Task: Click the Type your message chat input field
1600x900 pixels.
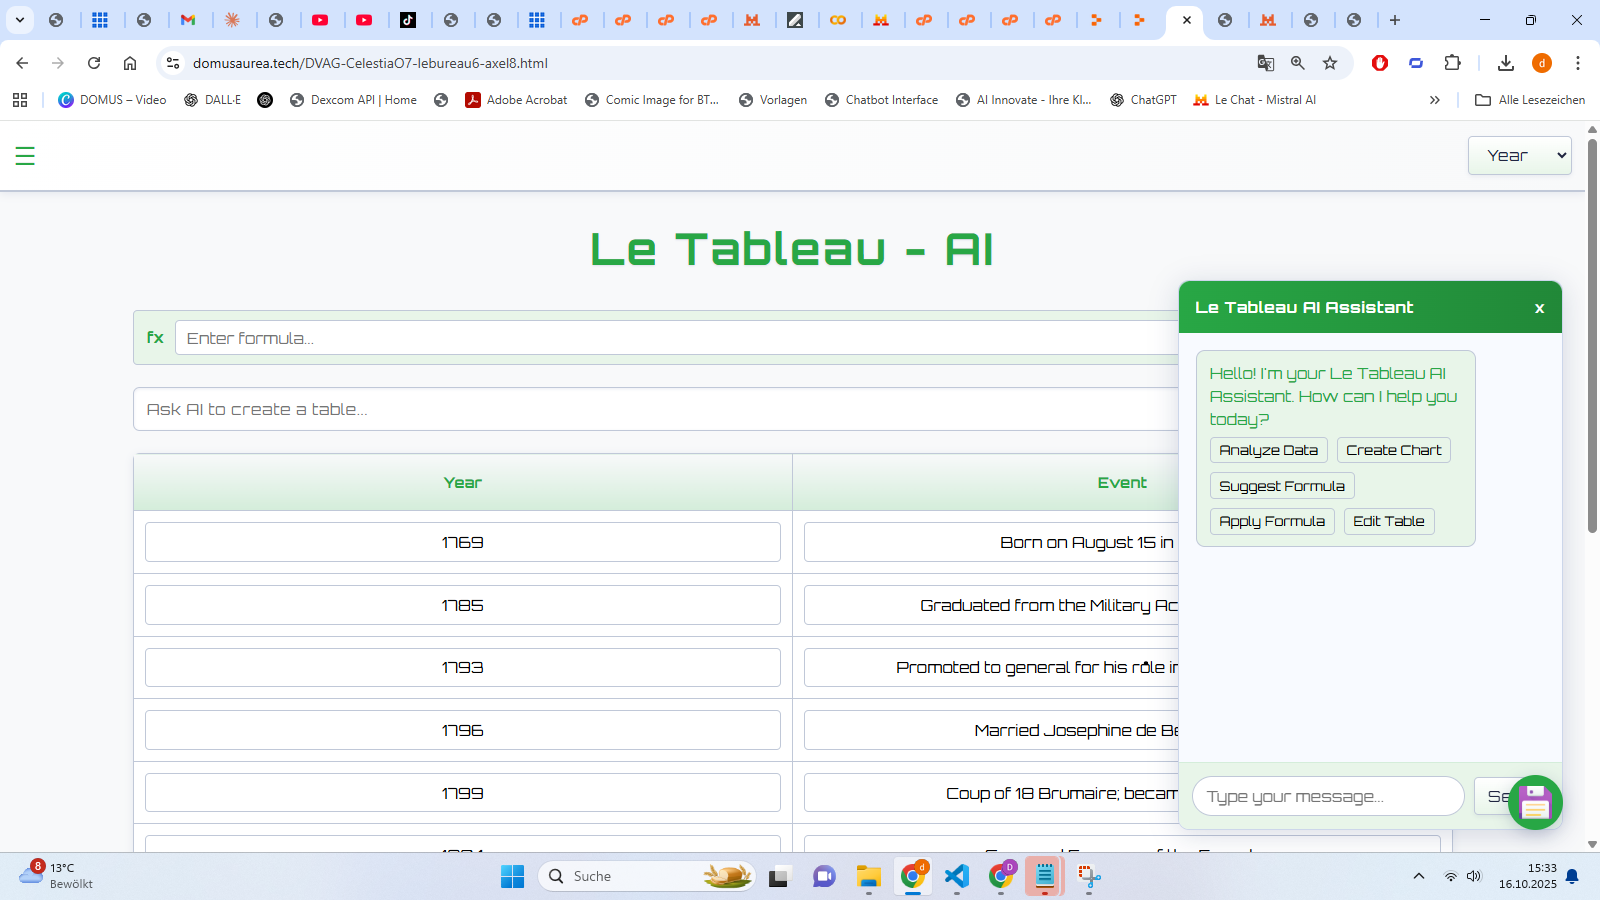Action: click(x=1327, y=796)
